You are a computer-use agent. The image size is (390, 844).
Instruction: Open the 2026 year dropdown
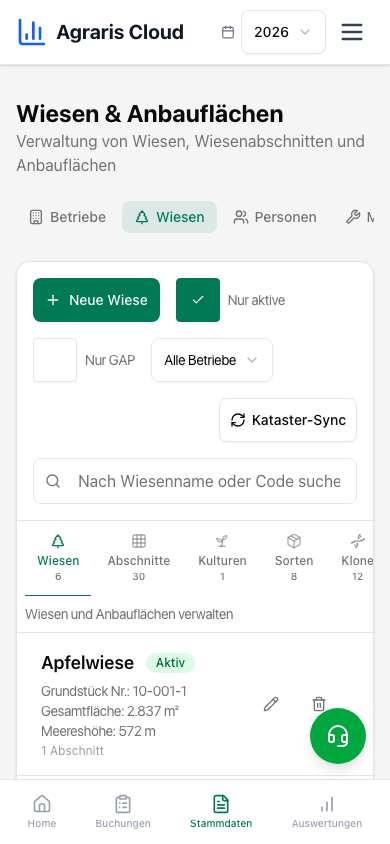[283, 32]
